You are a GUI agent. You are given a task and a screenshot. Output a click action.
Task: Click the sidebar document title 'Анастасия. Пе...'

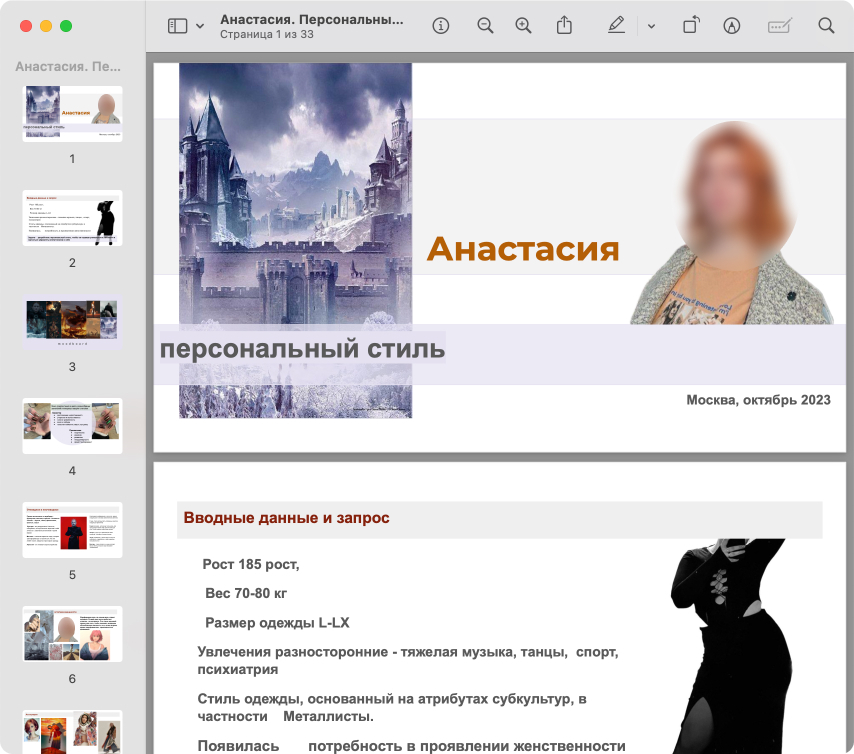click(68, 66)
